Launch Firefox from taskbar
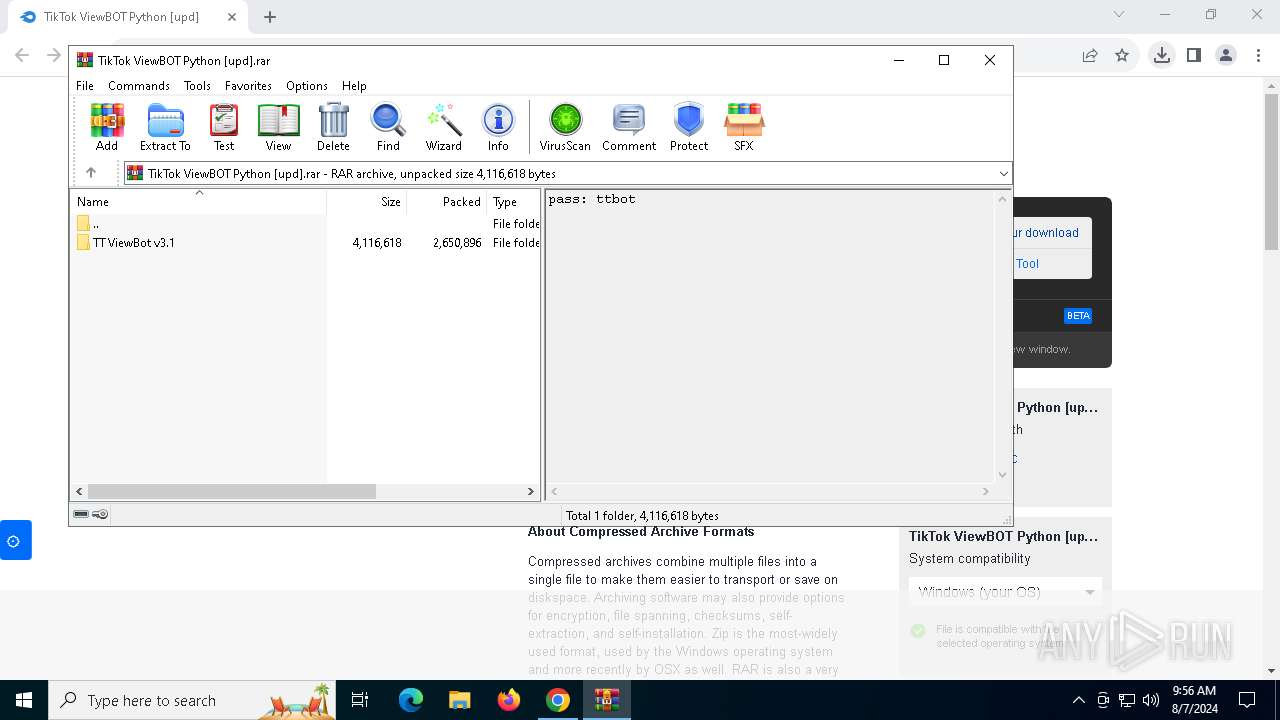The height and width of the screenshot is (720, 1280). pyautogui.click(x=509, y=700)
